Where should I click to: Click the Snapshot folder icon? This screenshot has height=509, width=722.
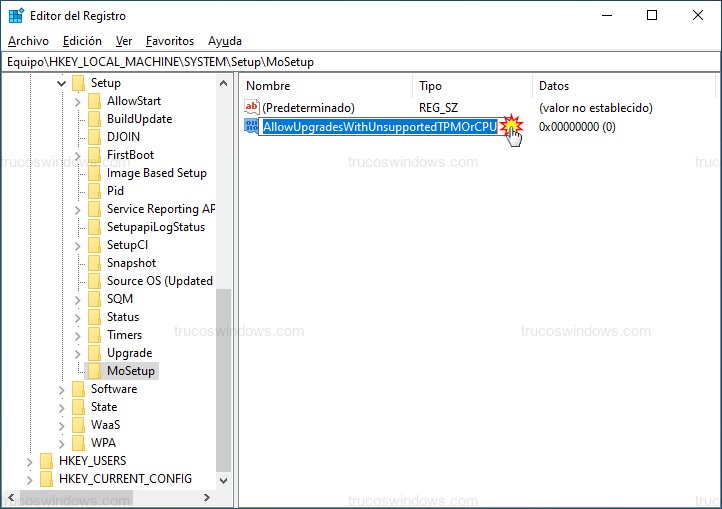click(x=94, y=263)
